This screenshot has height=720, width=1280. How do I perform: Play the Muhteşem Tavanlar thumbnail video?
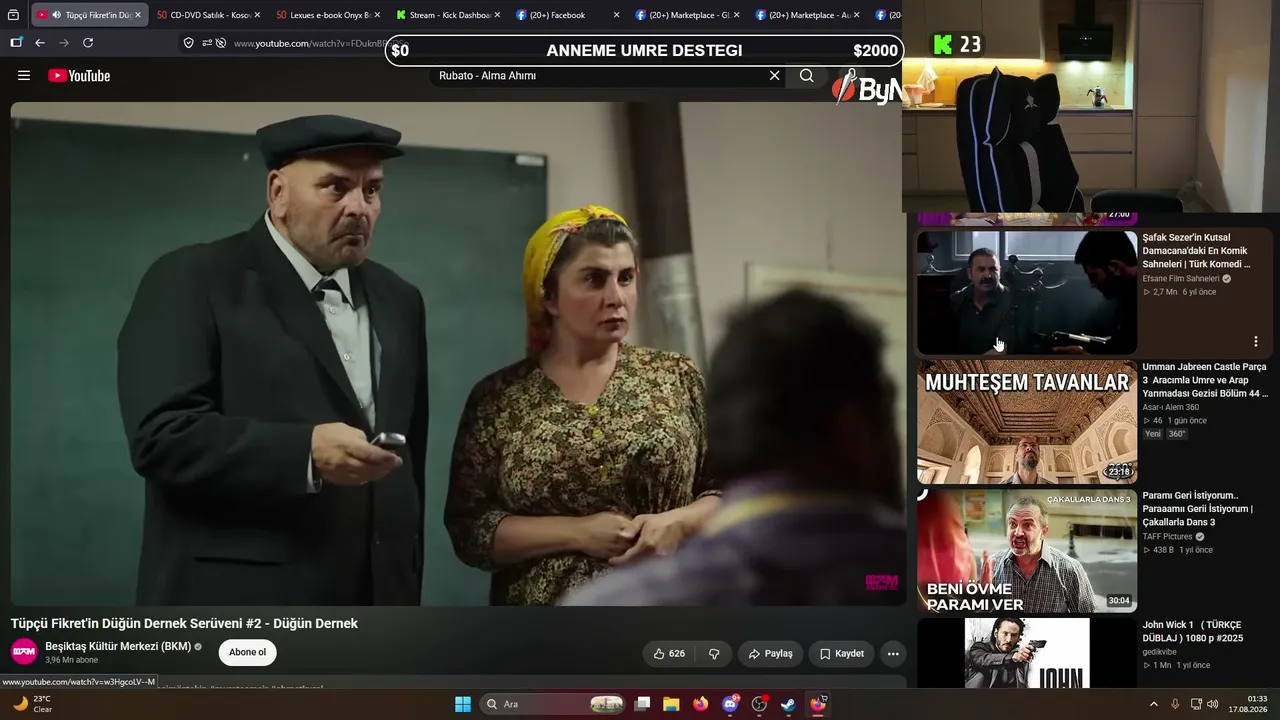1027,422
